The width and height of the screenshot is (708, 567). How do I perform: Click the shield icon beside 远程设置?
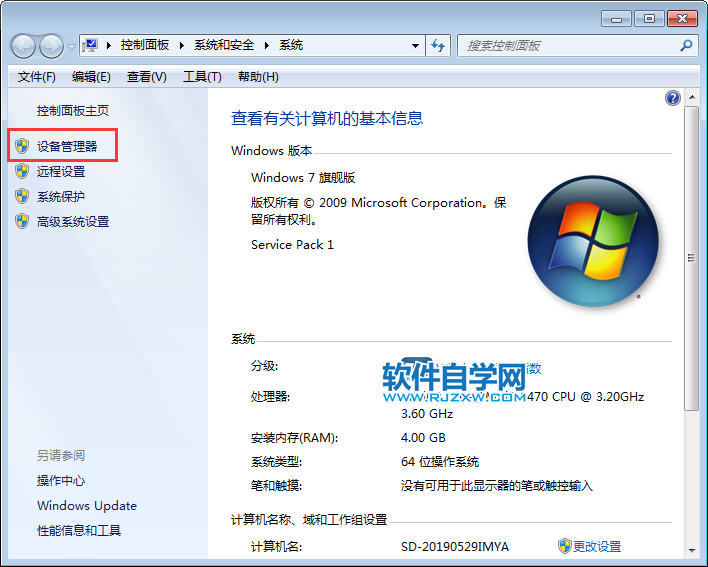coord(22,171)
